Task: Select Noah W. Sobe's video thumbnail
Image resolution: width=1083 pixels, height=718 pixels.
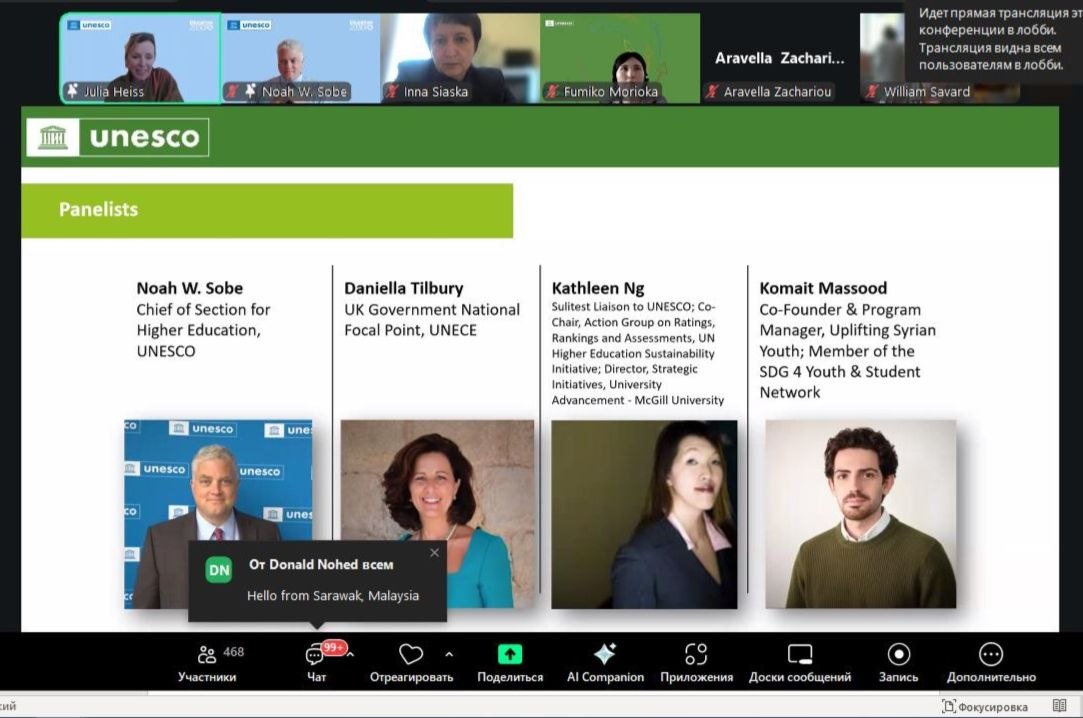Action: (300, 58)
